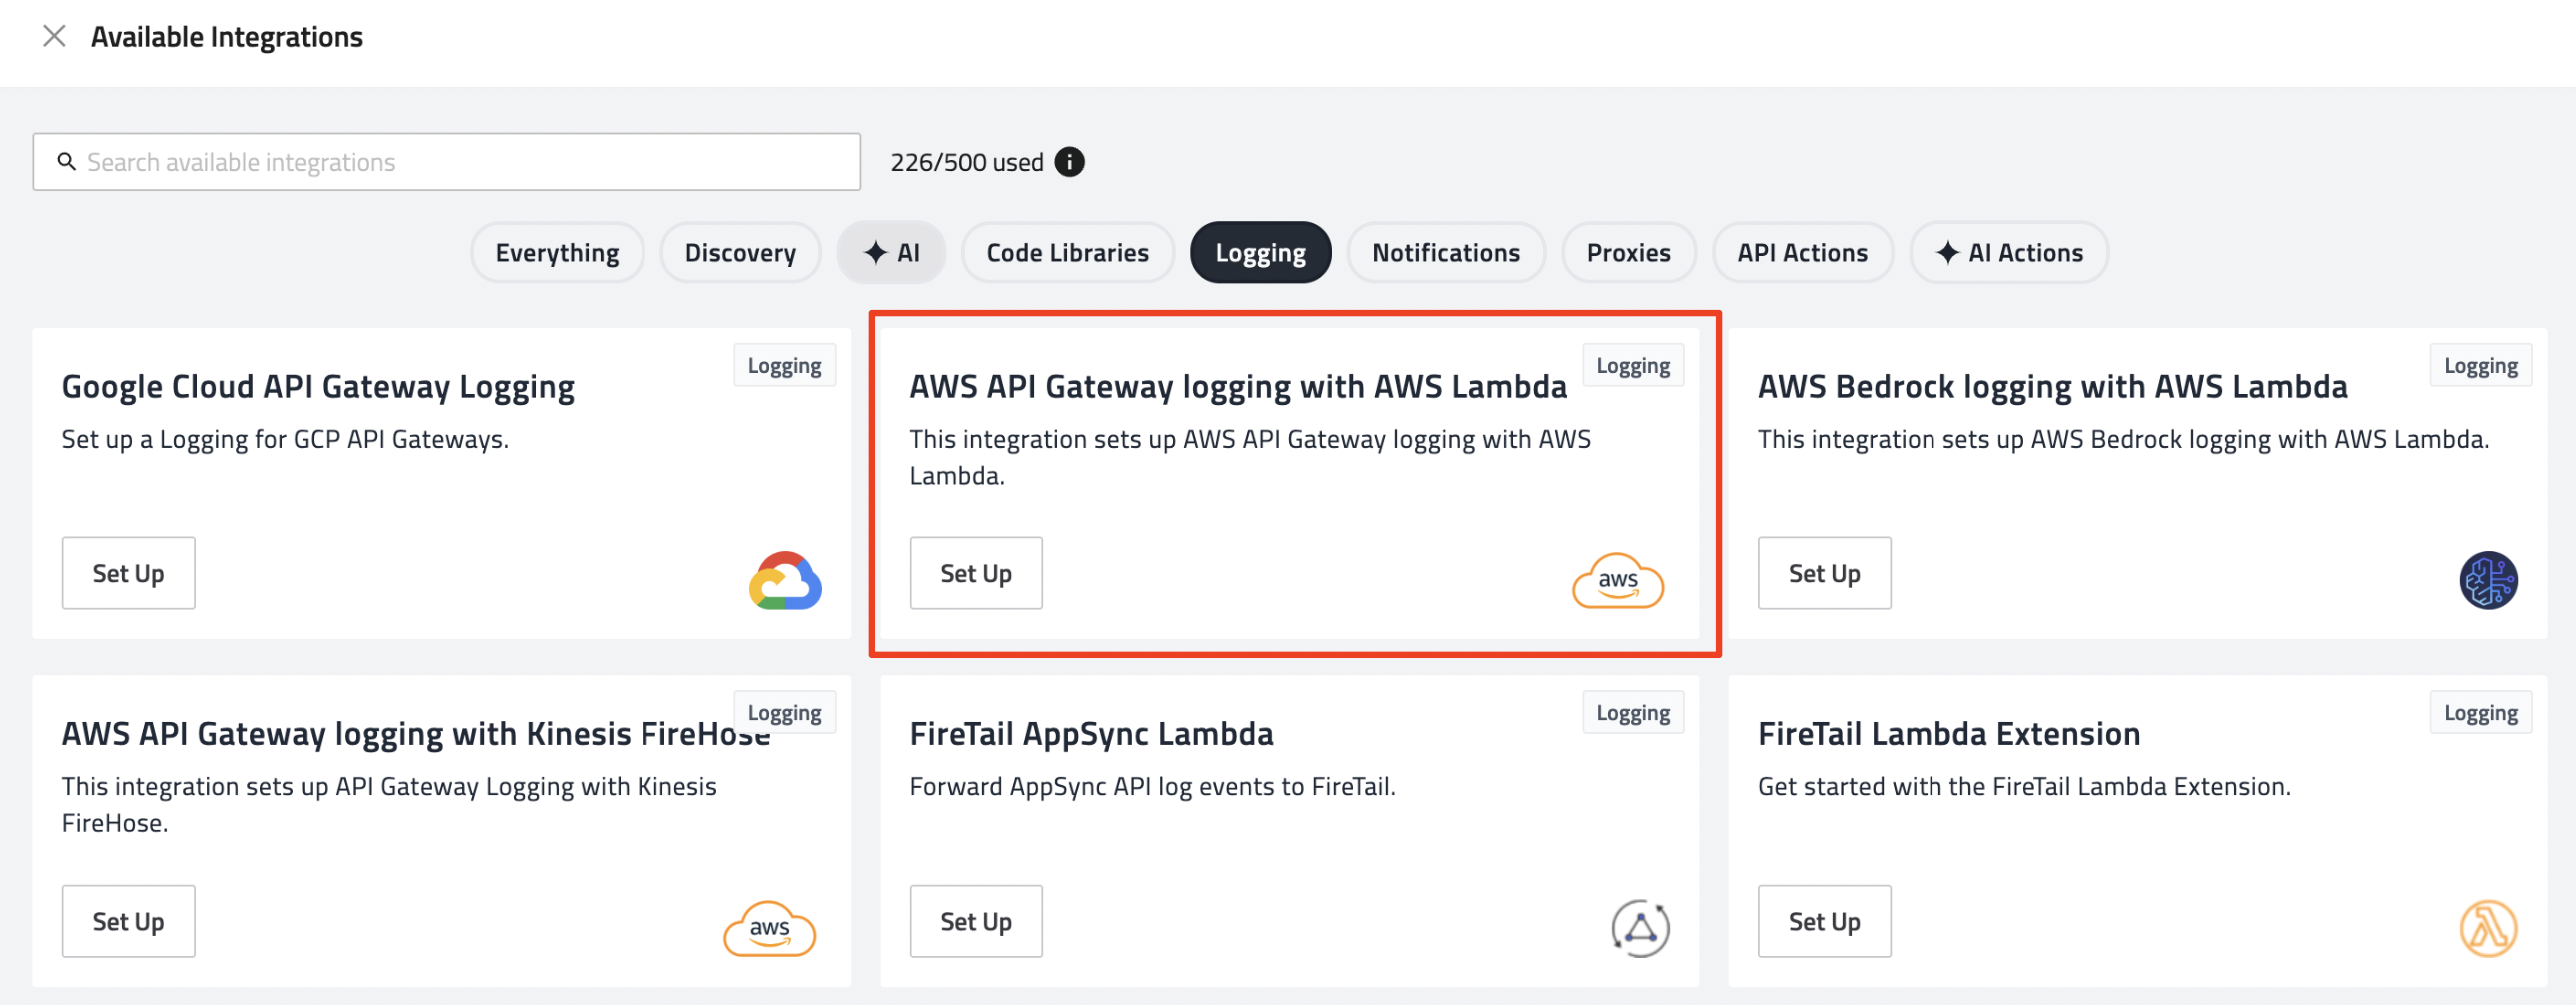Focus the Search available integrations field
The height and width of the screenshot is (1005, 2576).
tap(460, 162)
